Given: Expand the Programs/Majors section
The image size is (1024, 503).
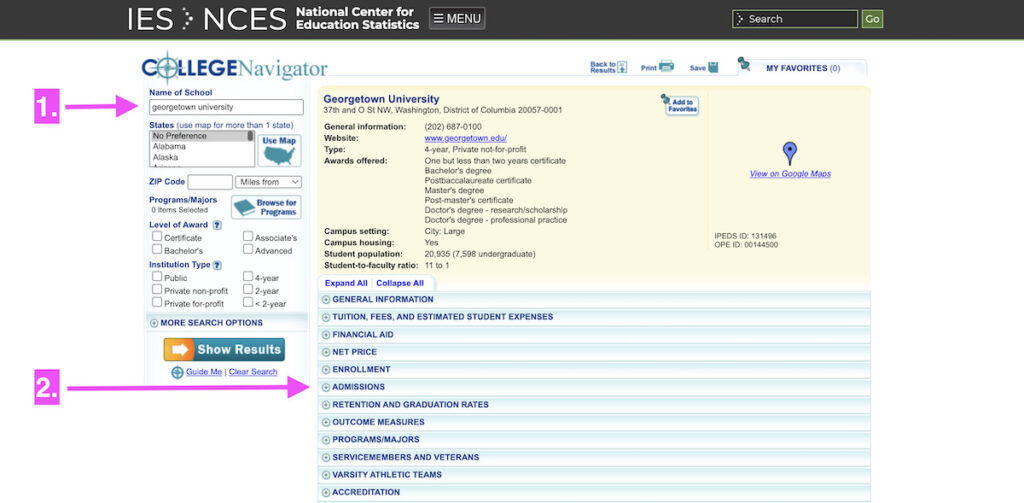Looking at the screenshot, I should click(x=594, y=440).
